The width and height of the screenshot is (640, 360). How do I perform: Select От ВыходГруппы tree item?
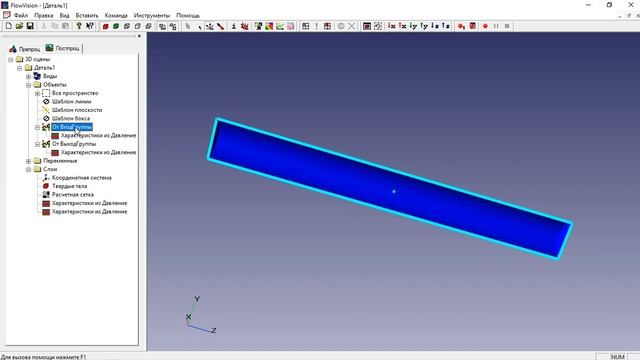pyautogui.click(x=74, y=144)
